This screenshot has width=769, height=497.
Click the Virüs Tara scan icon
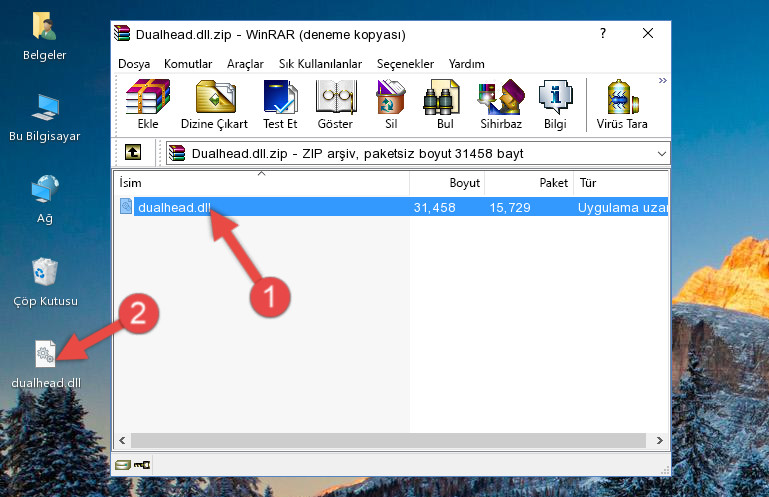click(622, 104)
